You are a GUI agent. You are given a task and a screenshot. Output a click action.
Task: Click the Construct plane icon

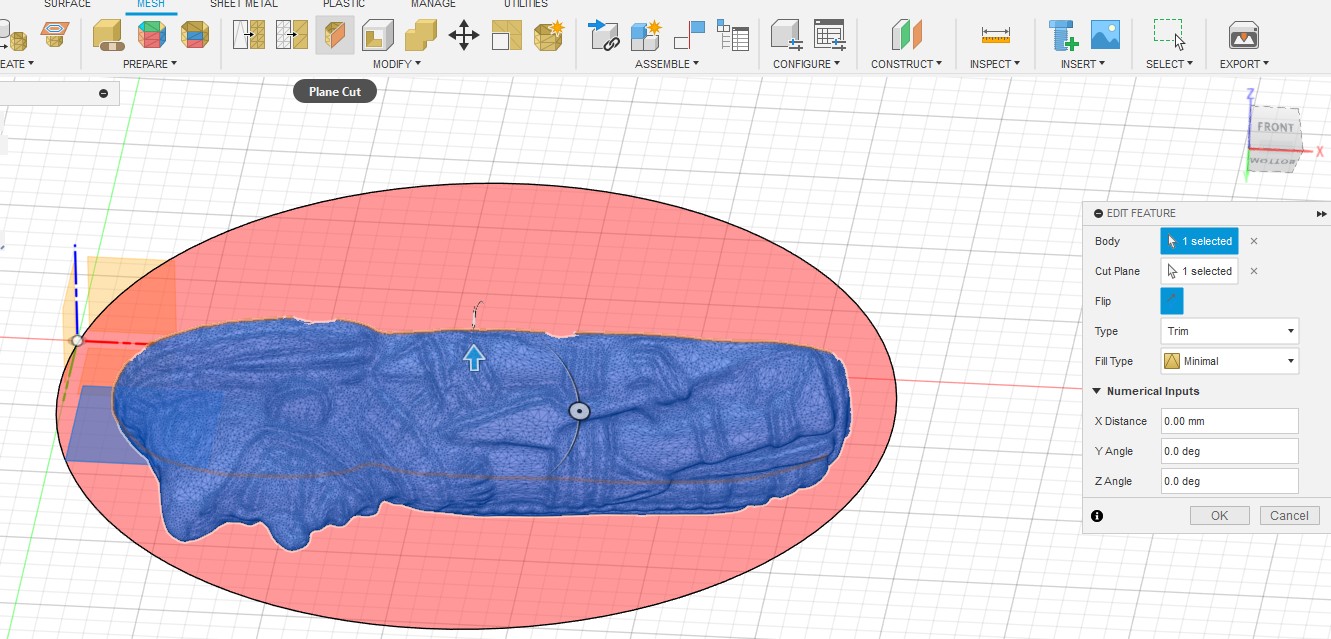point(906,36)
